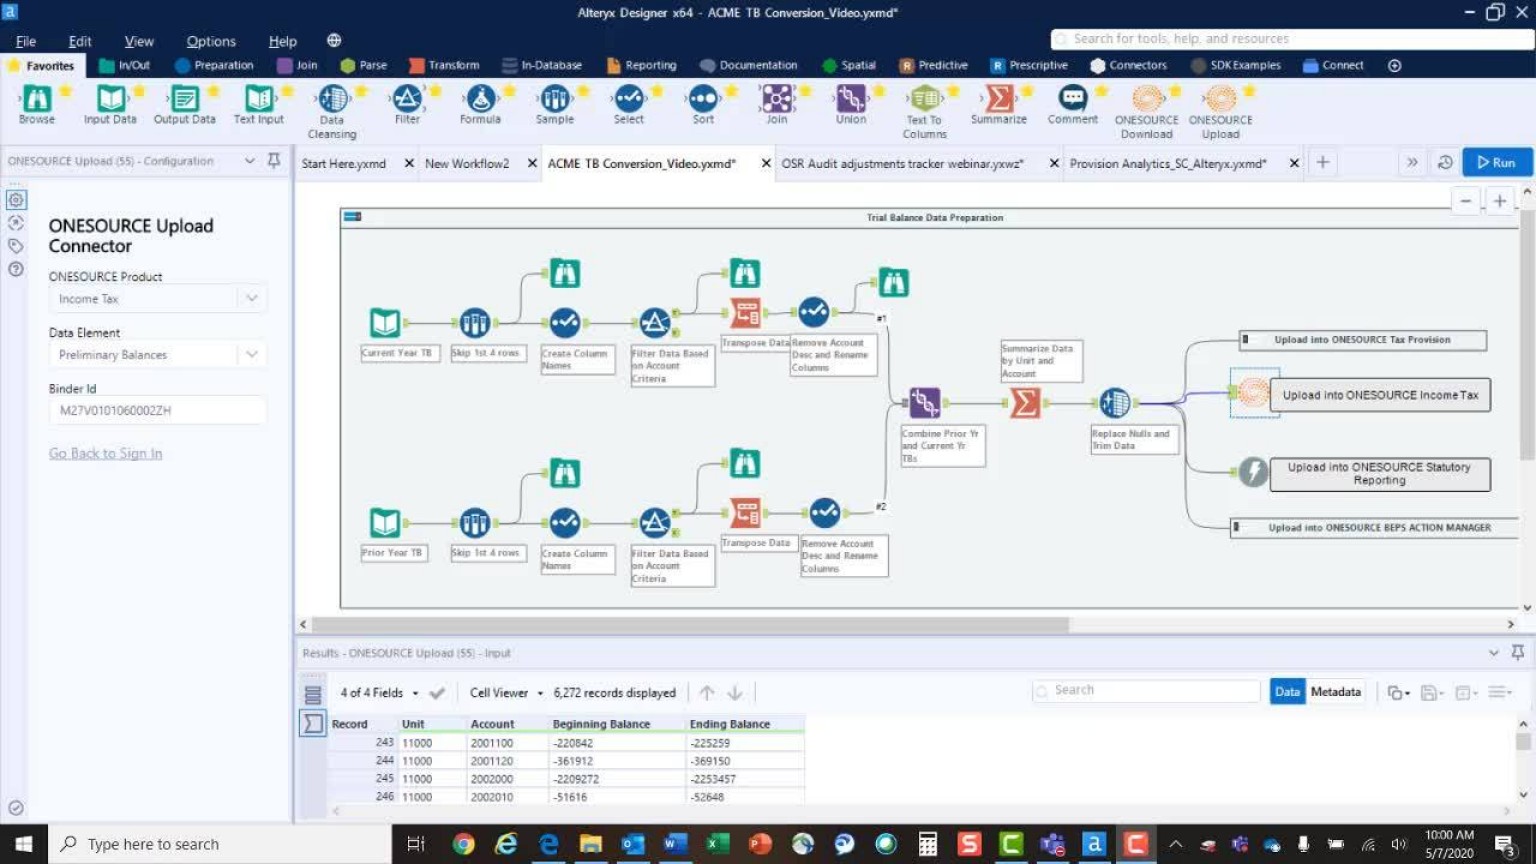1536x864 pixels.
Task: Click the Go Back to Sign In link
Action: (106, 454)
